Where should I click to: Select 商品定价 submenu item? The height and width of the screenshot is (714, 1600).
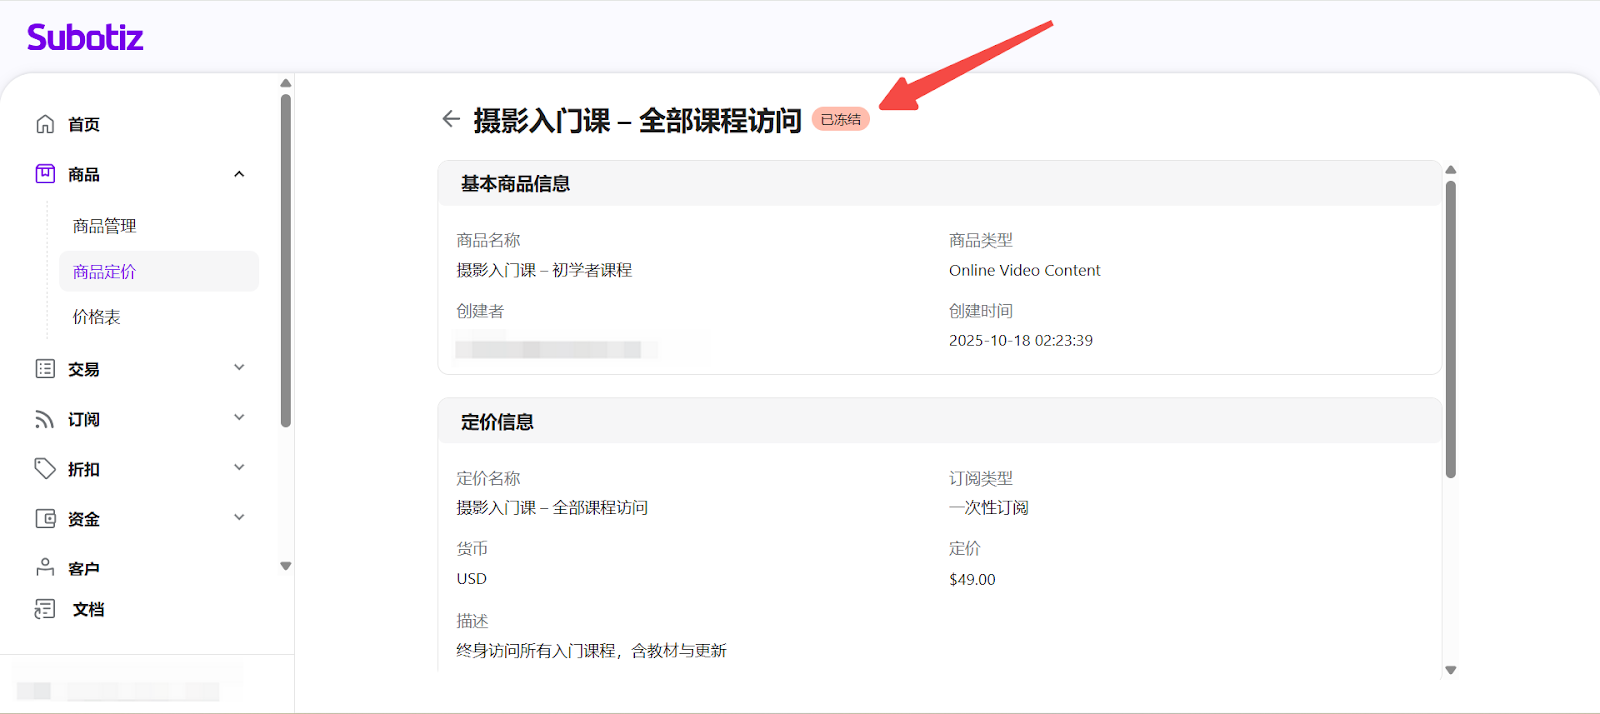point(104,272)
